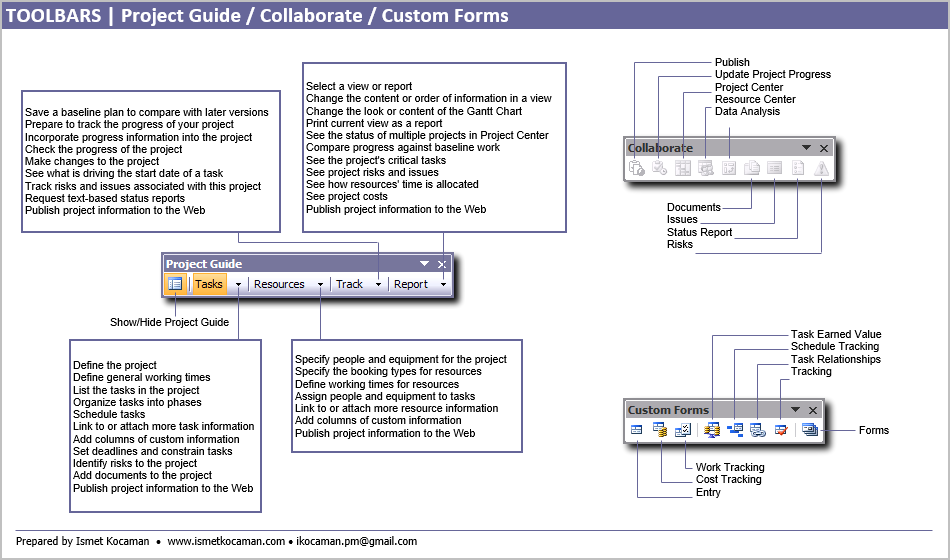This screenshot has height=560, width=950.
Task: Open the www.ismetkocaman.com link
Action: click(225, 542)
